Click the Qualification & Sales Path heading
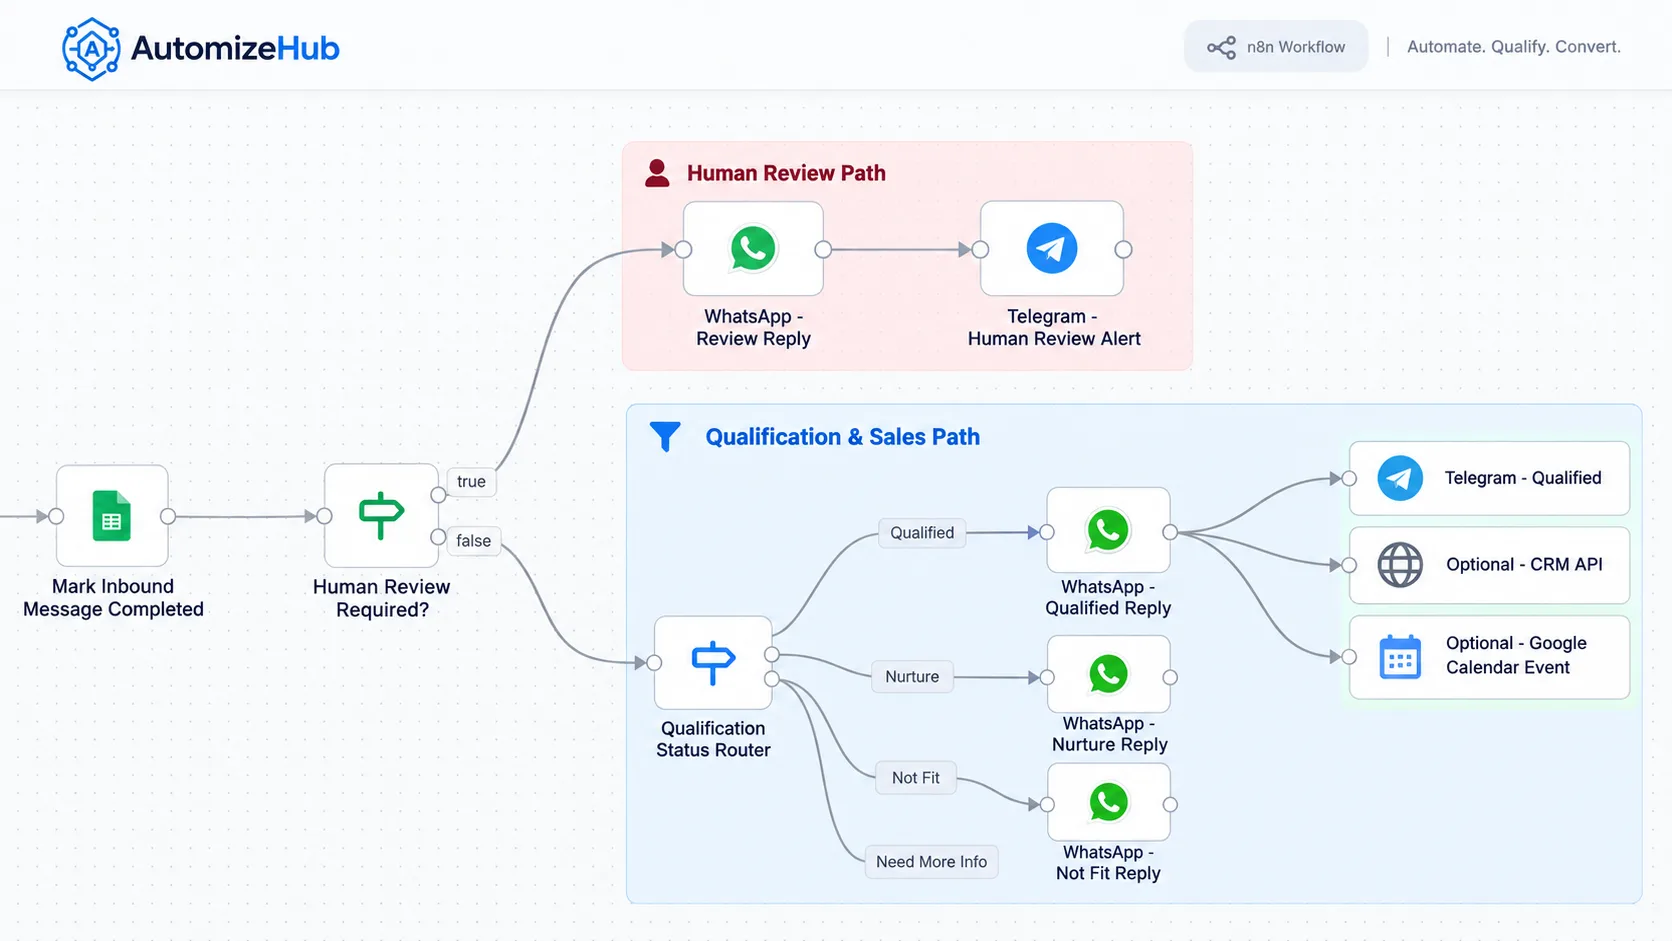1672x941 pixels. coord(843,437)
